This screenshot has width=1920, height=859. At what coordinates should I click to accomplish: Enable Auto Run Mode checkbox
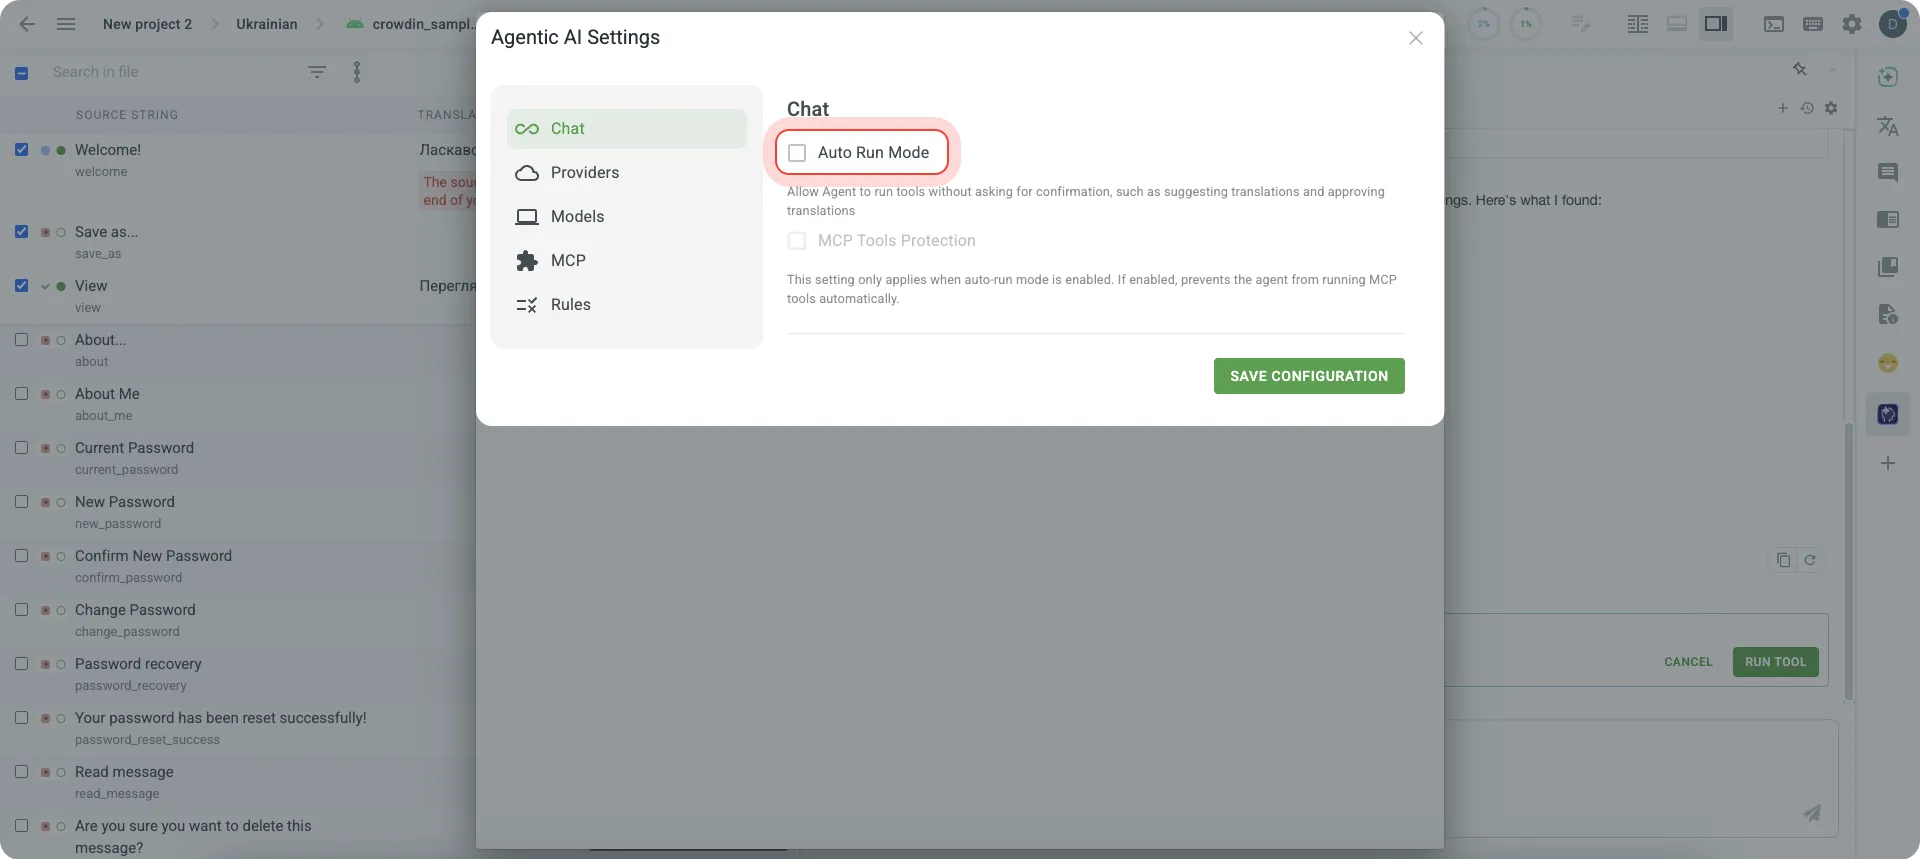click(x=797, y=153)
